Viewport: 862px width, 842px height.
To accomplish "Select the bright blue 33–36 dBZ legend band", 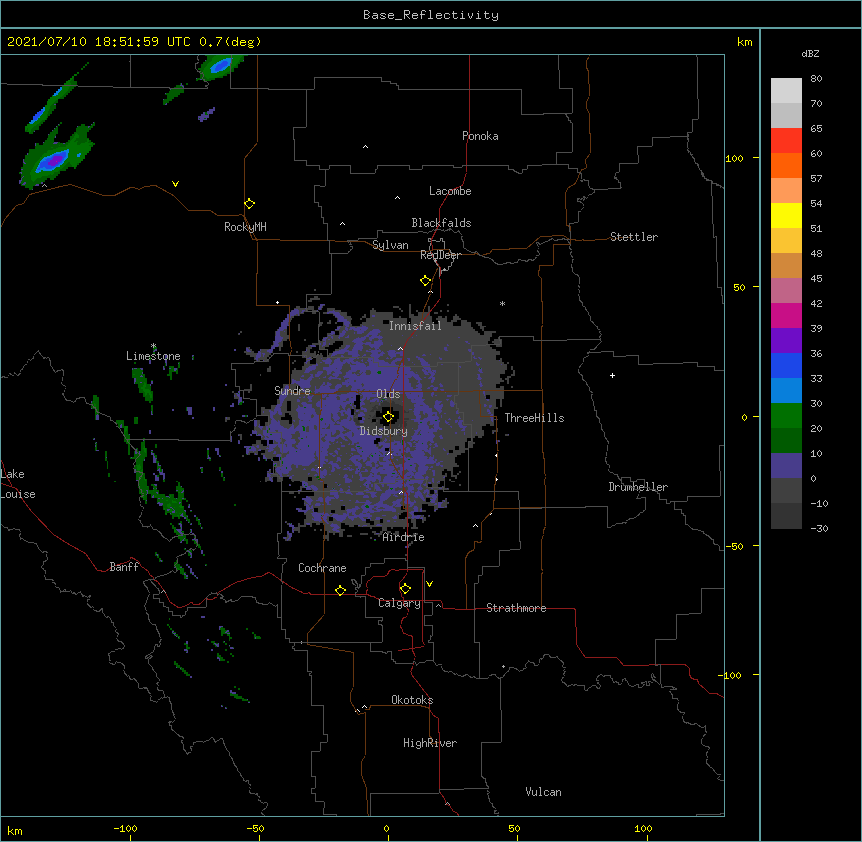I will point(786,365).
